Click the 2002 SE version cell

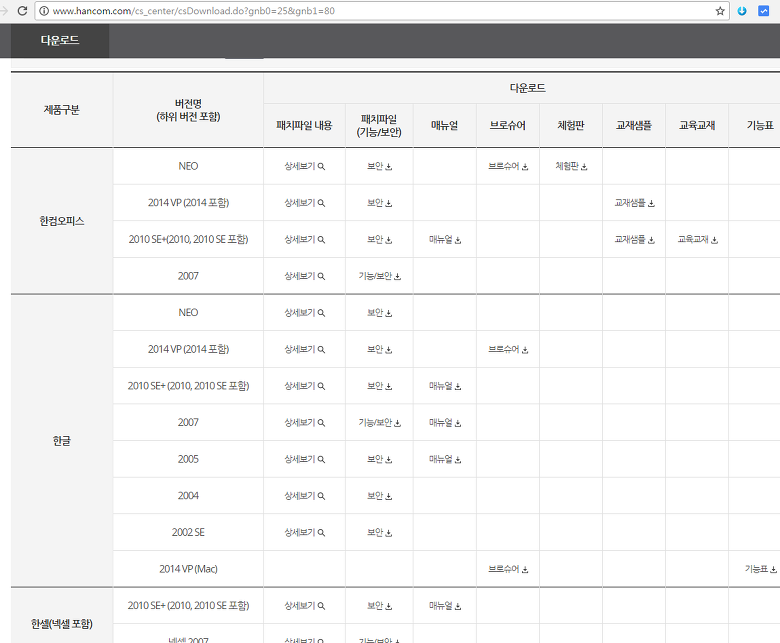coord(188,533)
